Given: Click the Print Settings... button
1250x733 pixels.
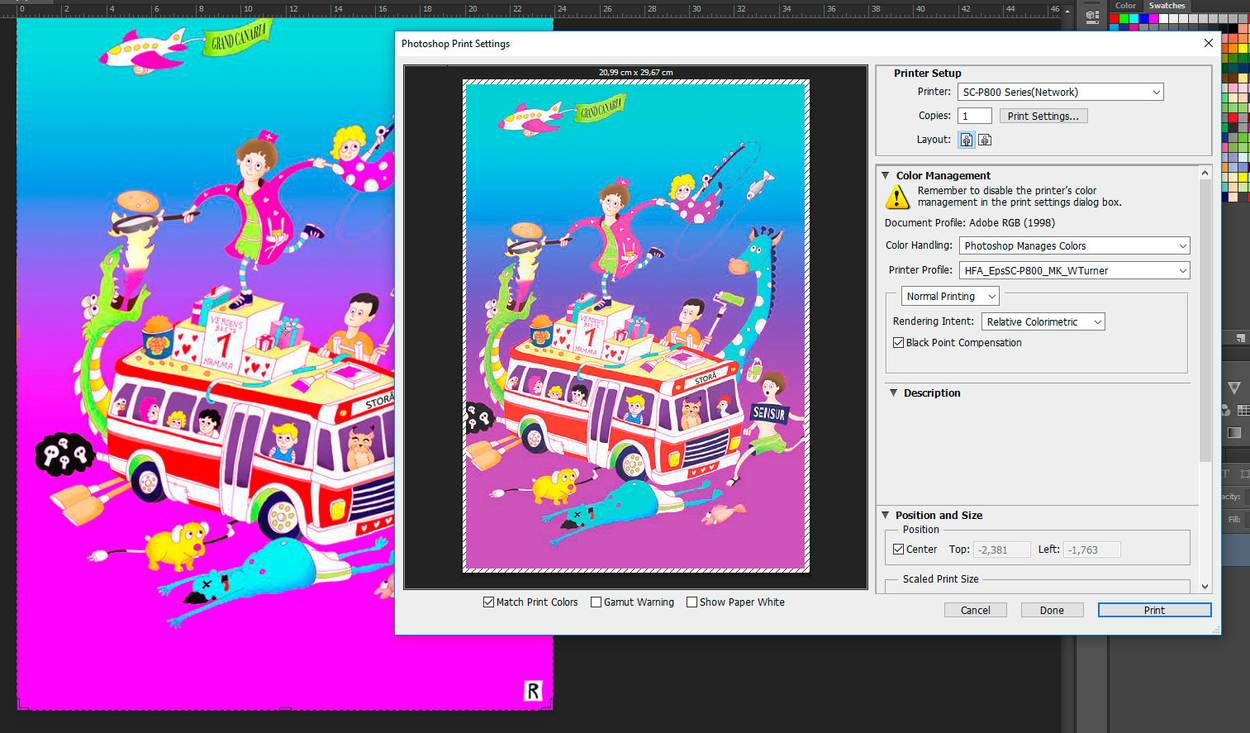Looking at the screenshot, I should [x=1043, y=116].
